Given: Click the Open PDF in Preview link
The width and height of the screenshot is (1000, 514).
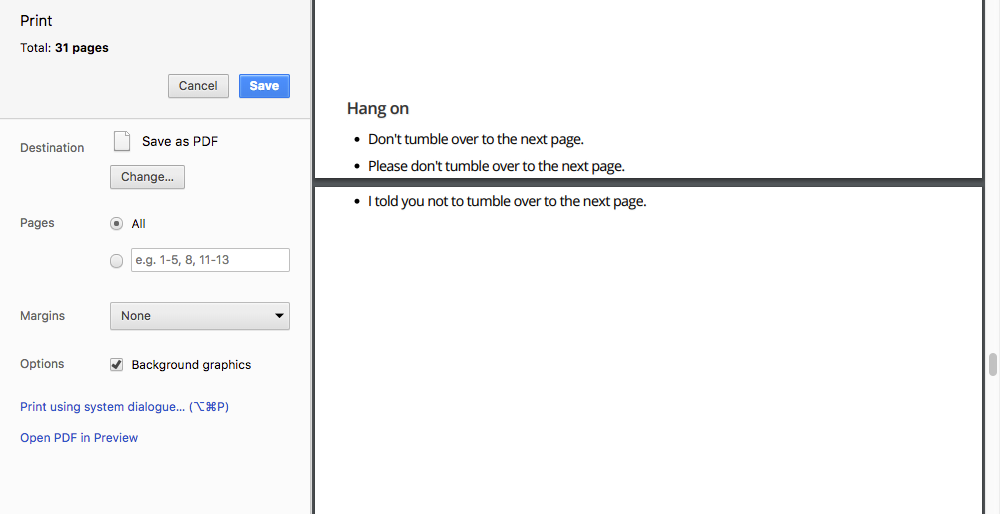Looking at the screenshot, I should point(79,438).
